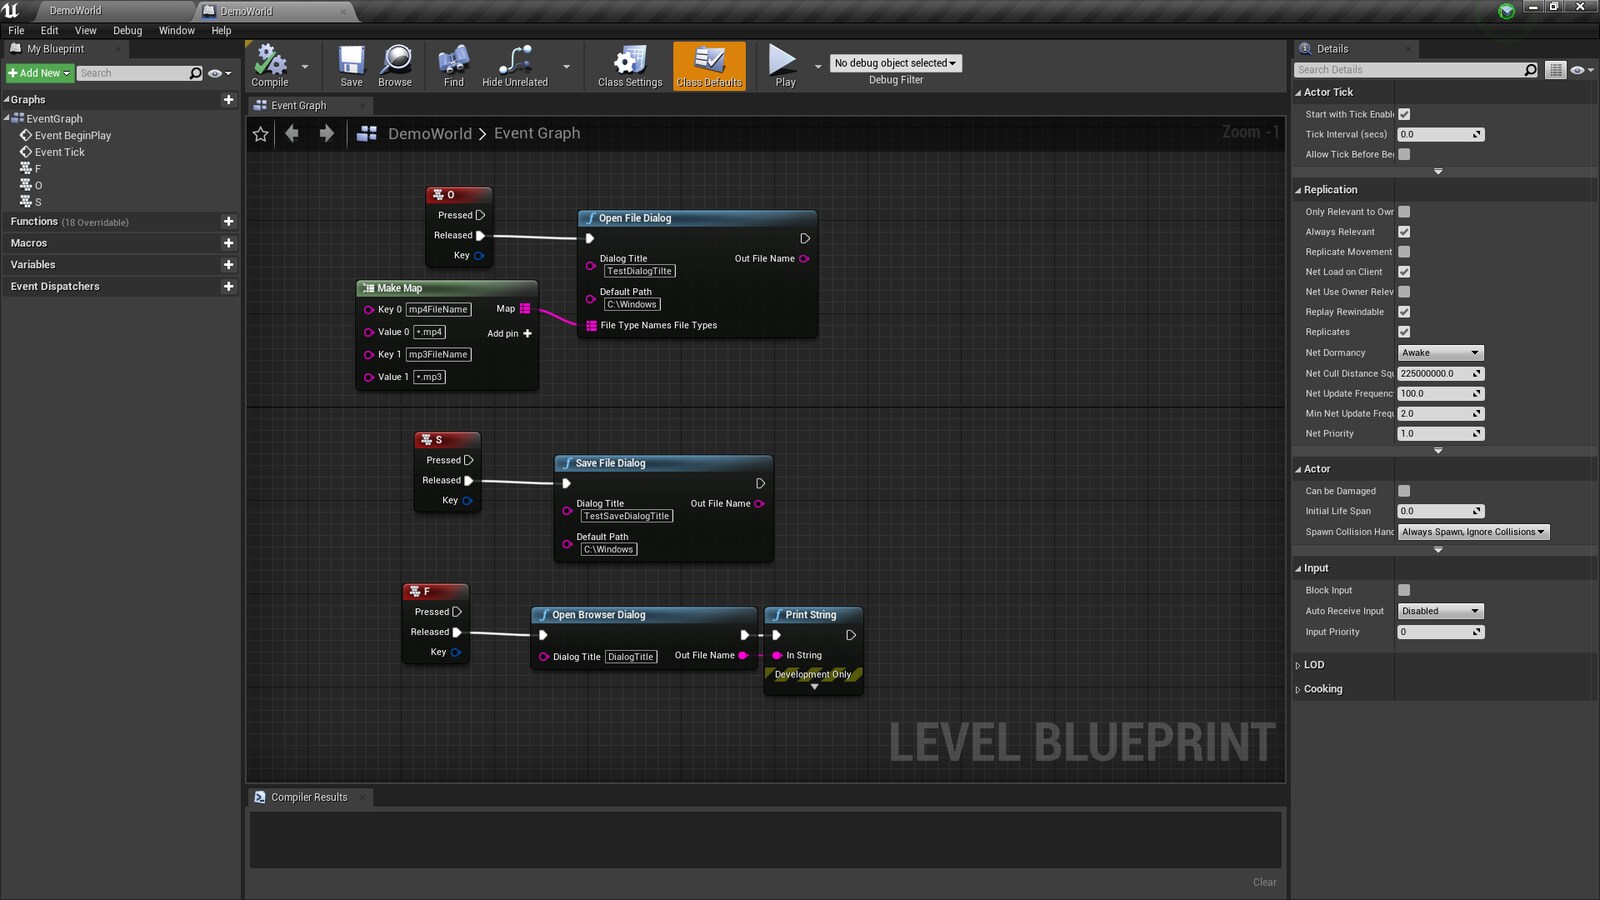Click the Find binoculars icon
Image resolution: width=1600 pixels, height=900 pixels.
453,62
